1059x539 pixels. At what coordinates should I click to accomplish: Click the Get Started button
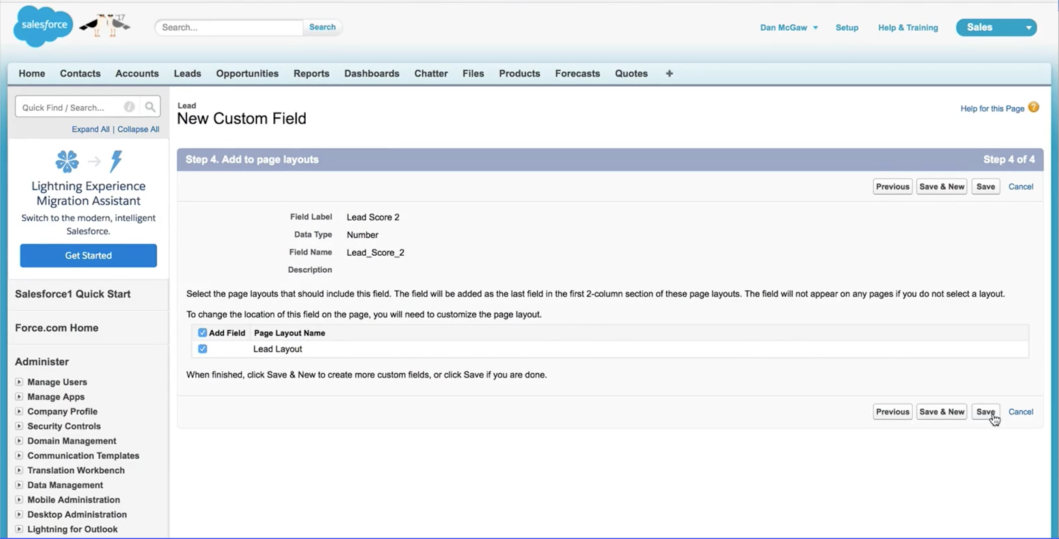click(x=88, y=255)
